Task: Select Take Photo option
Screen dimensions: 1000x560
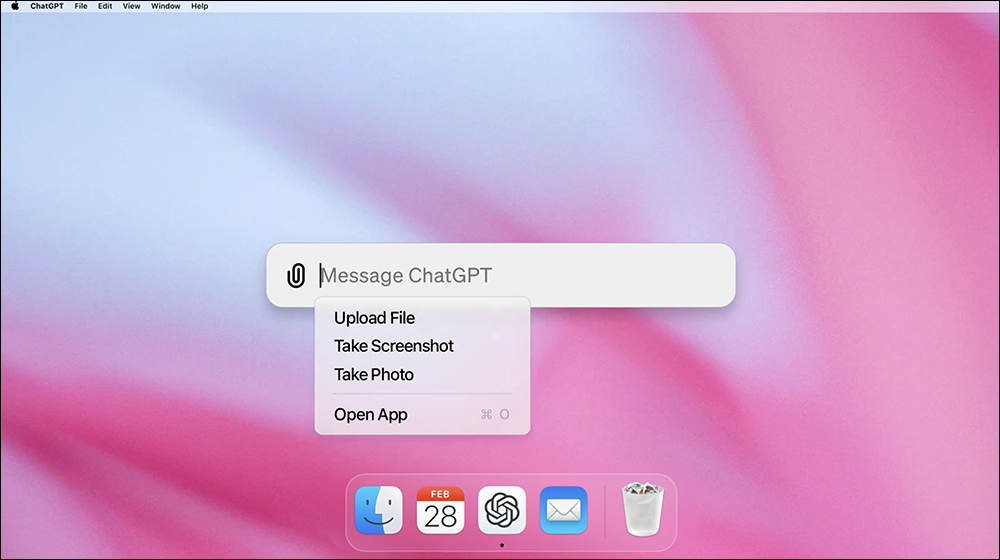Action: (x=422, y=374)
